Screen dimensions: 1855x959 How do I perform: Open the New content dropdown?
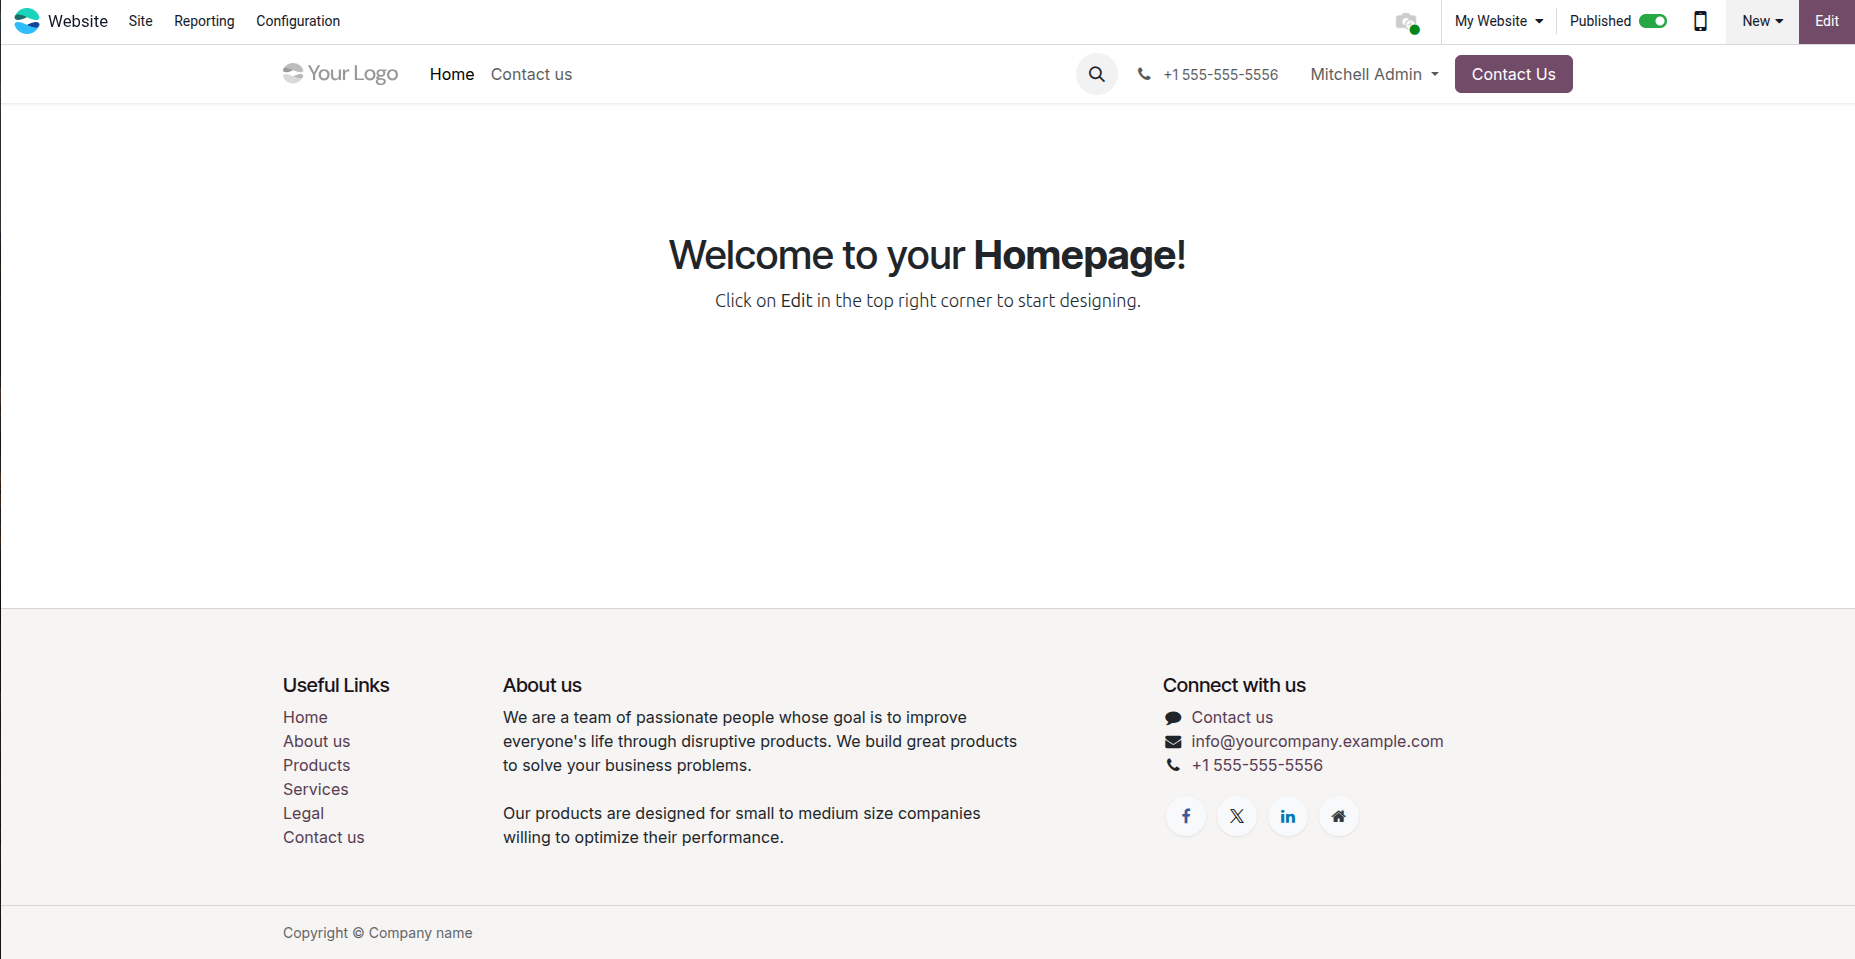[x=1762, y=21]
